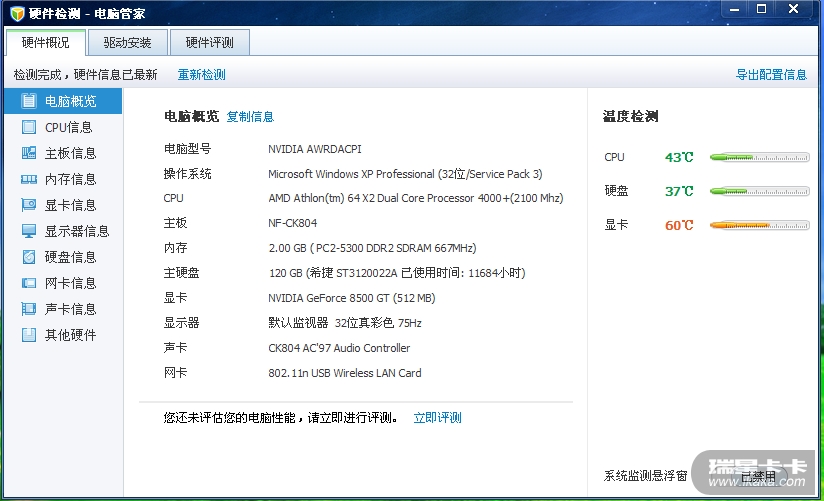Viewport: 824px width, 501px height.
Task: Click the CPU信息 chip icon
Action: point(29,127)
